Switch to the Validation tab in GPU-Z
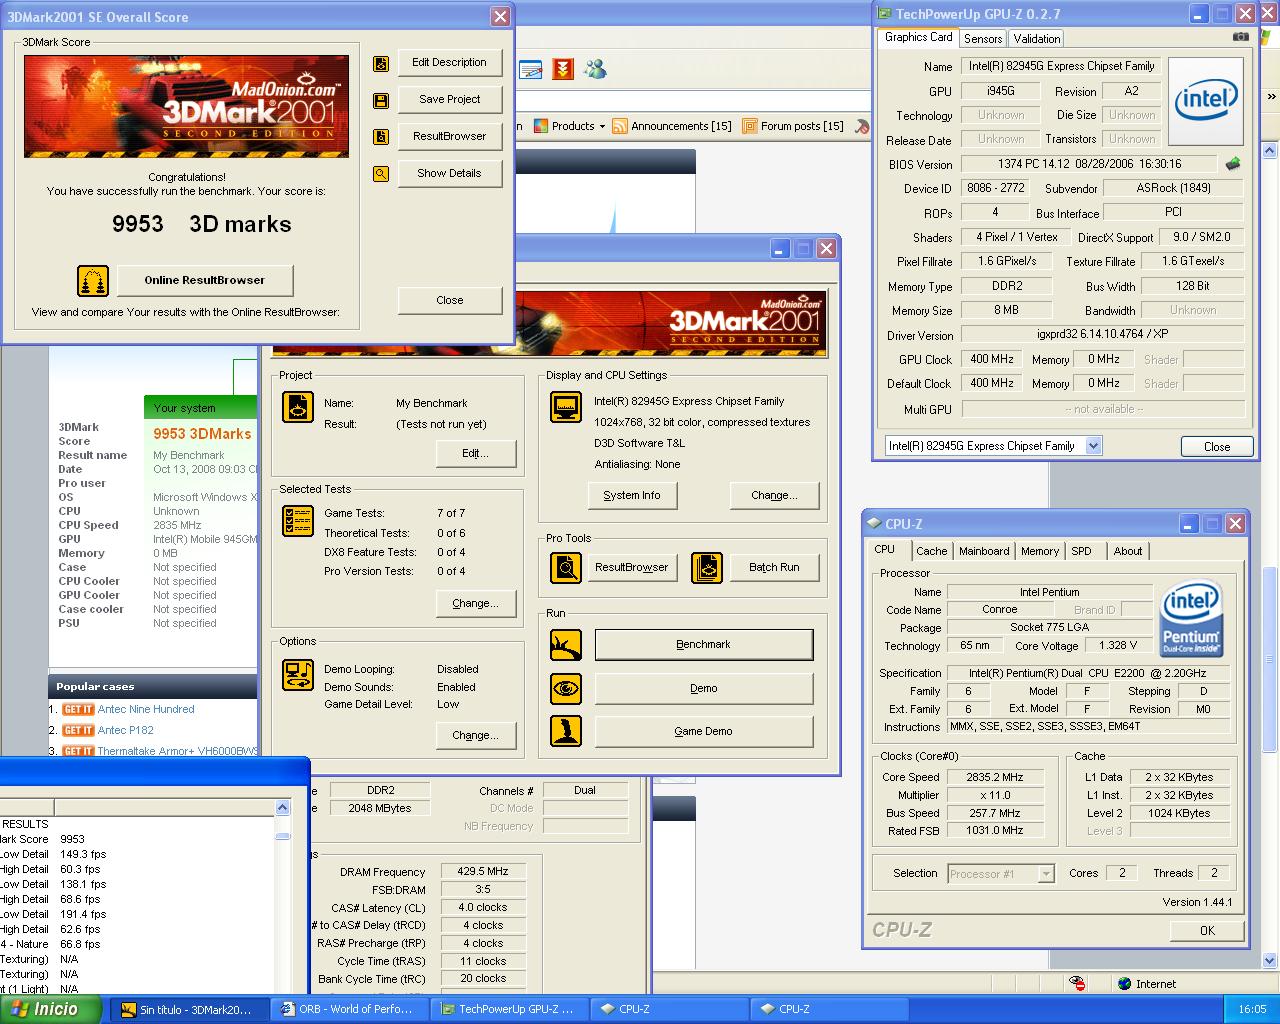The image size is (1280, 1024). [x=1037, y=39]
